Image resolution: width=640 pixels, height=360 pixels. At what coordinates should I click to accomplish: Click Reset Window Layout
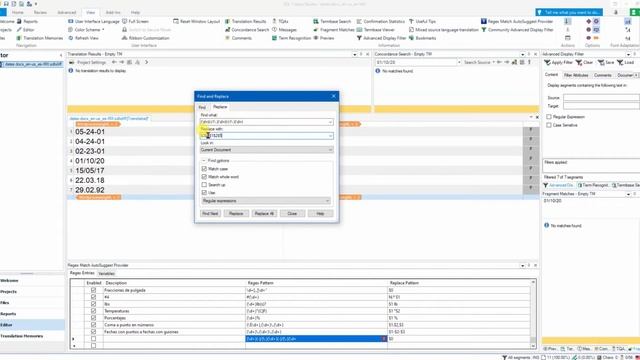coord(196,21)
